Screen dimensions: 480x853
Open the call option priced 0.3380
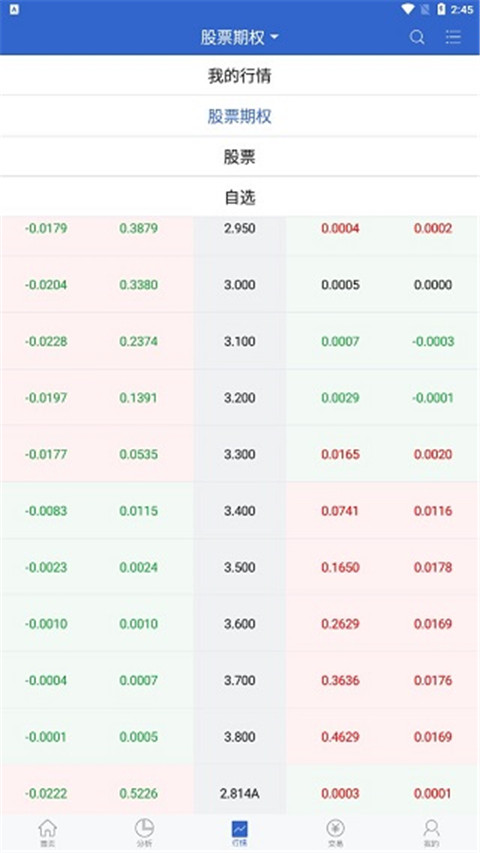pos(139,285)
